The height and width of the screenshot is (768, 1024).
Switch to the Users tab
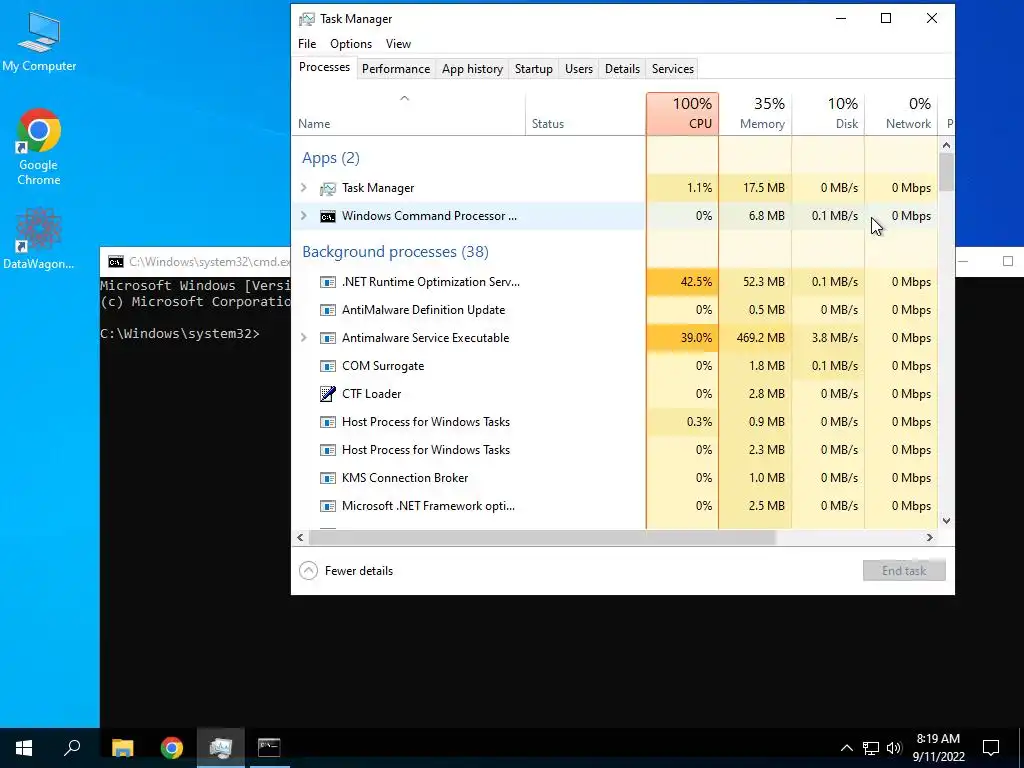pyautogui.click(x=579, y=69)
